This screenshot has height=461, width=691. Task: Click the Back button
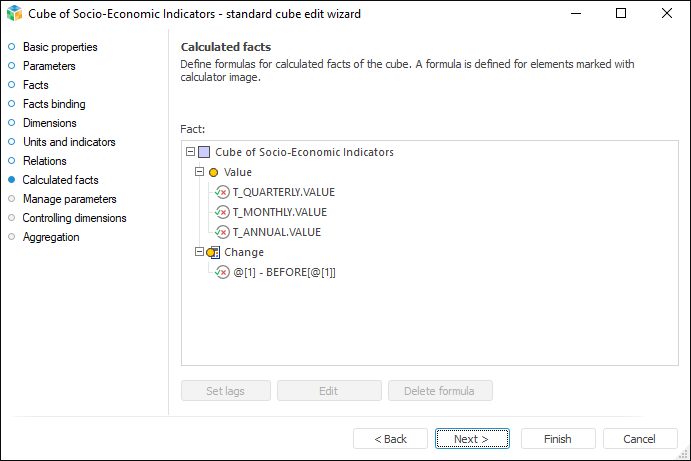pos(390,439)
